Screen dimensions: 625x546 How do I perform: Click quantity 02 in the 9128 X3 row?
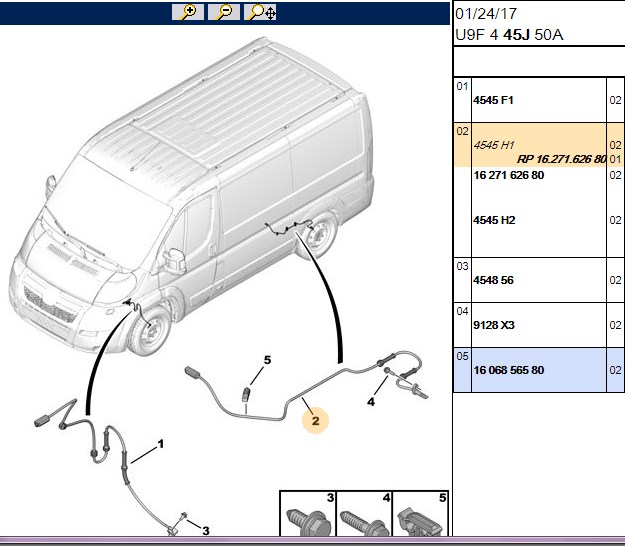615,325
